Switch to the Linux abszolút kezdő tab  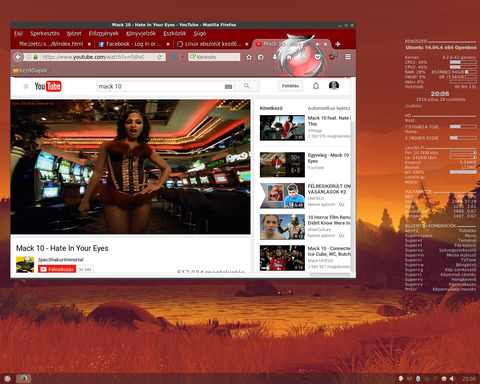coord(212,44)
